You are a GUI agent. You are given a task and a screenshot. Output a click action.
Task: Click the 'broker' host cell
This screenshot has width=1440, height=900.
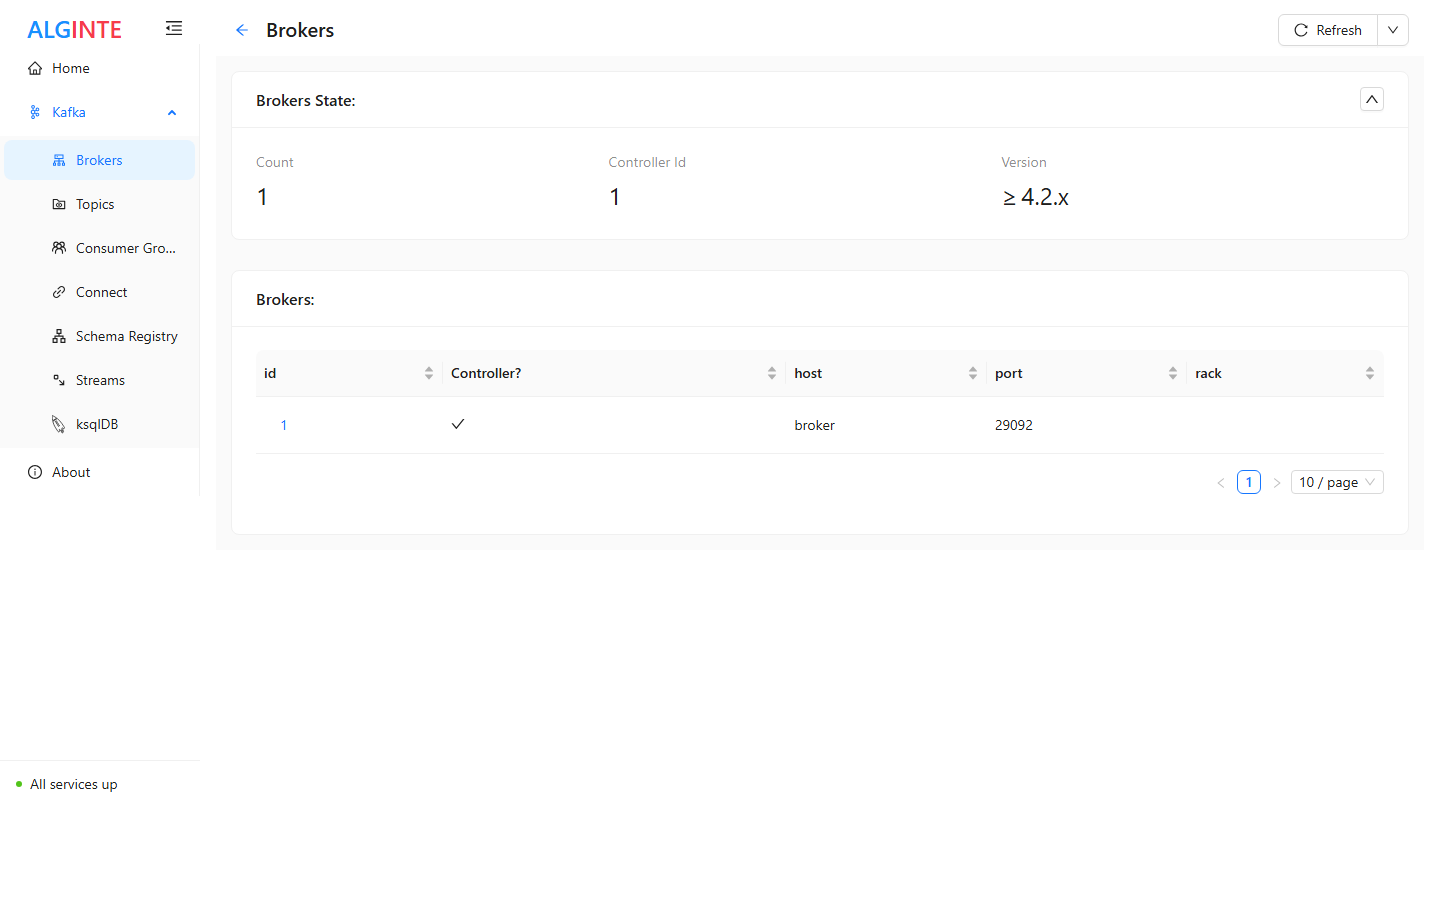814,425
